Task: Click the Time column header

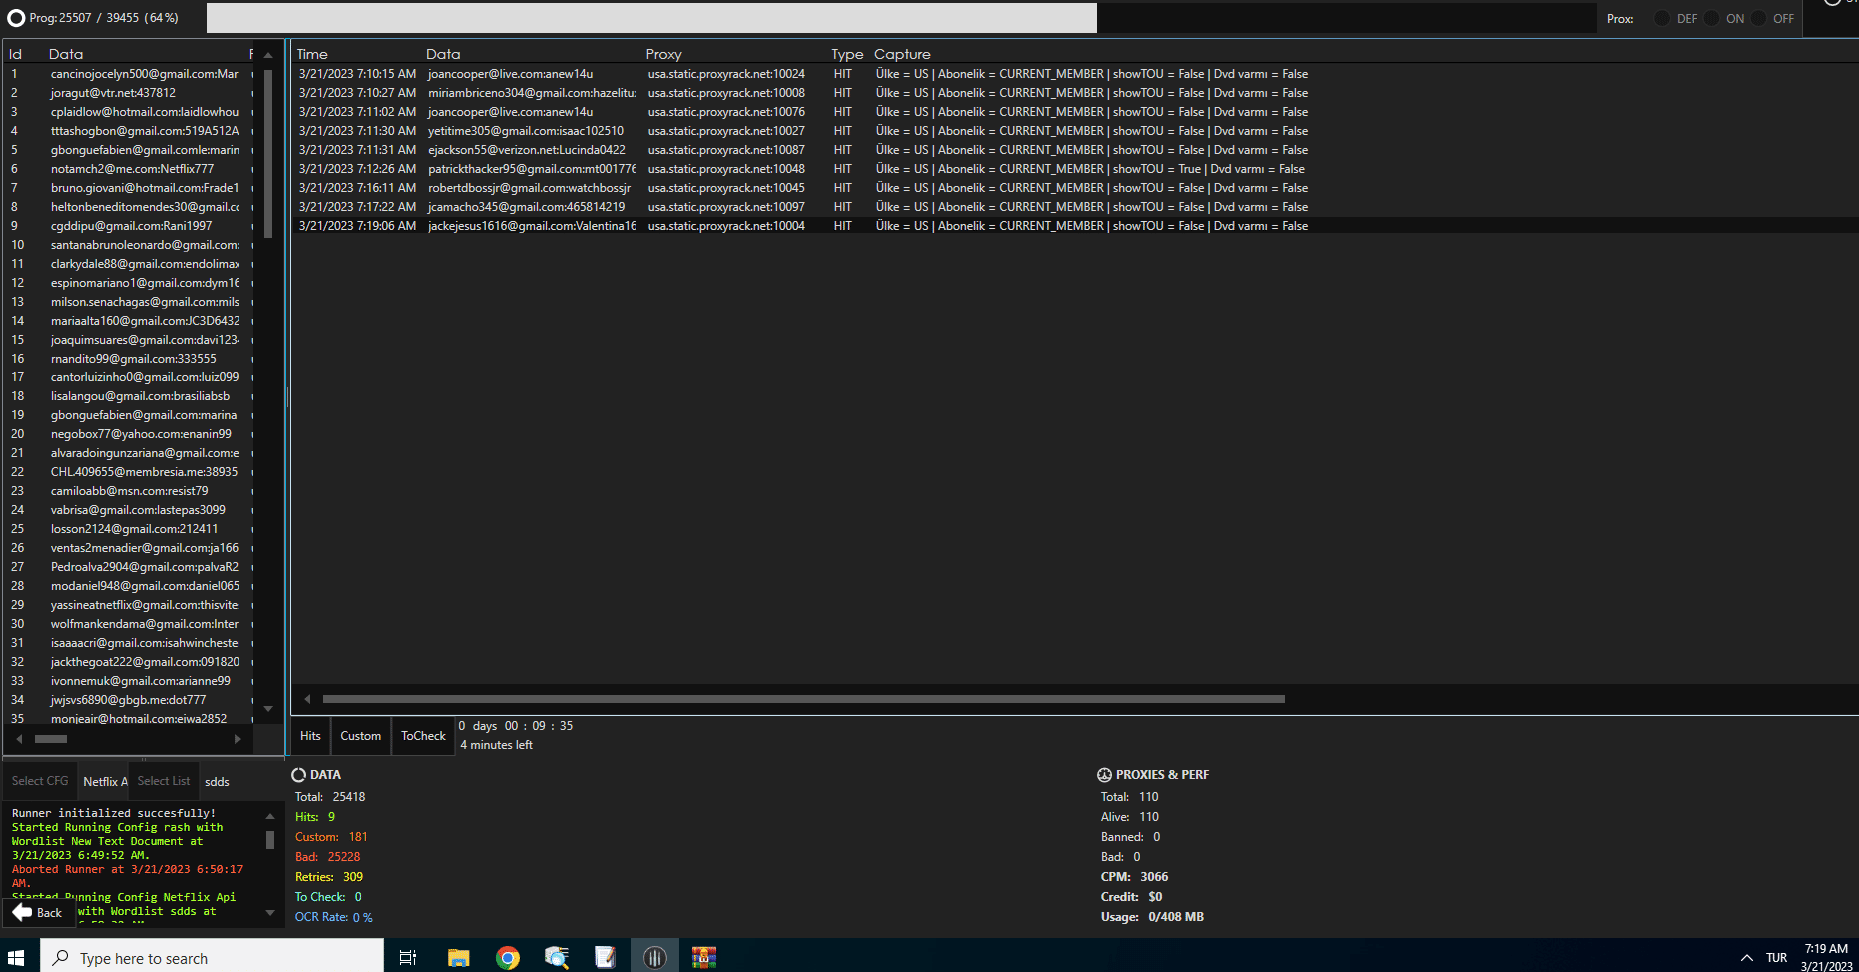Action: pyautogui.click(x=312, y=54)
